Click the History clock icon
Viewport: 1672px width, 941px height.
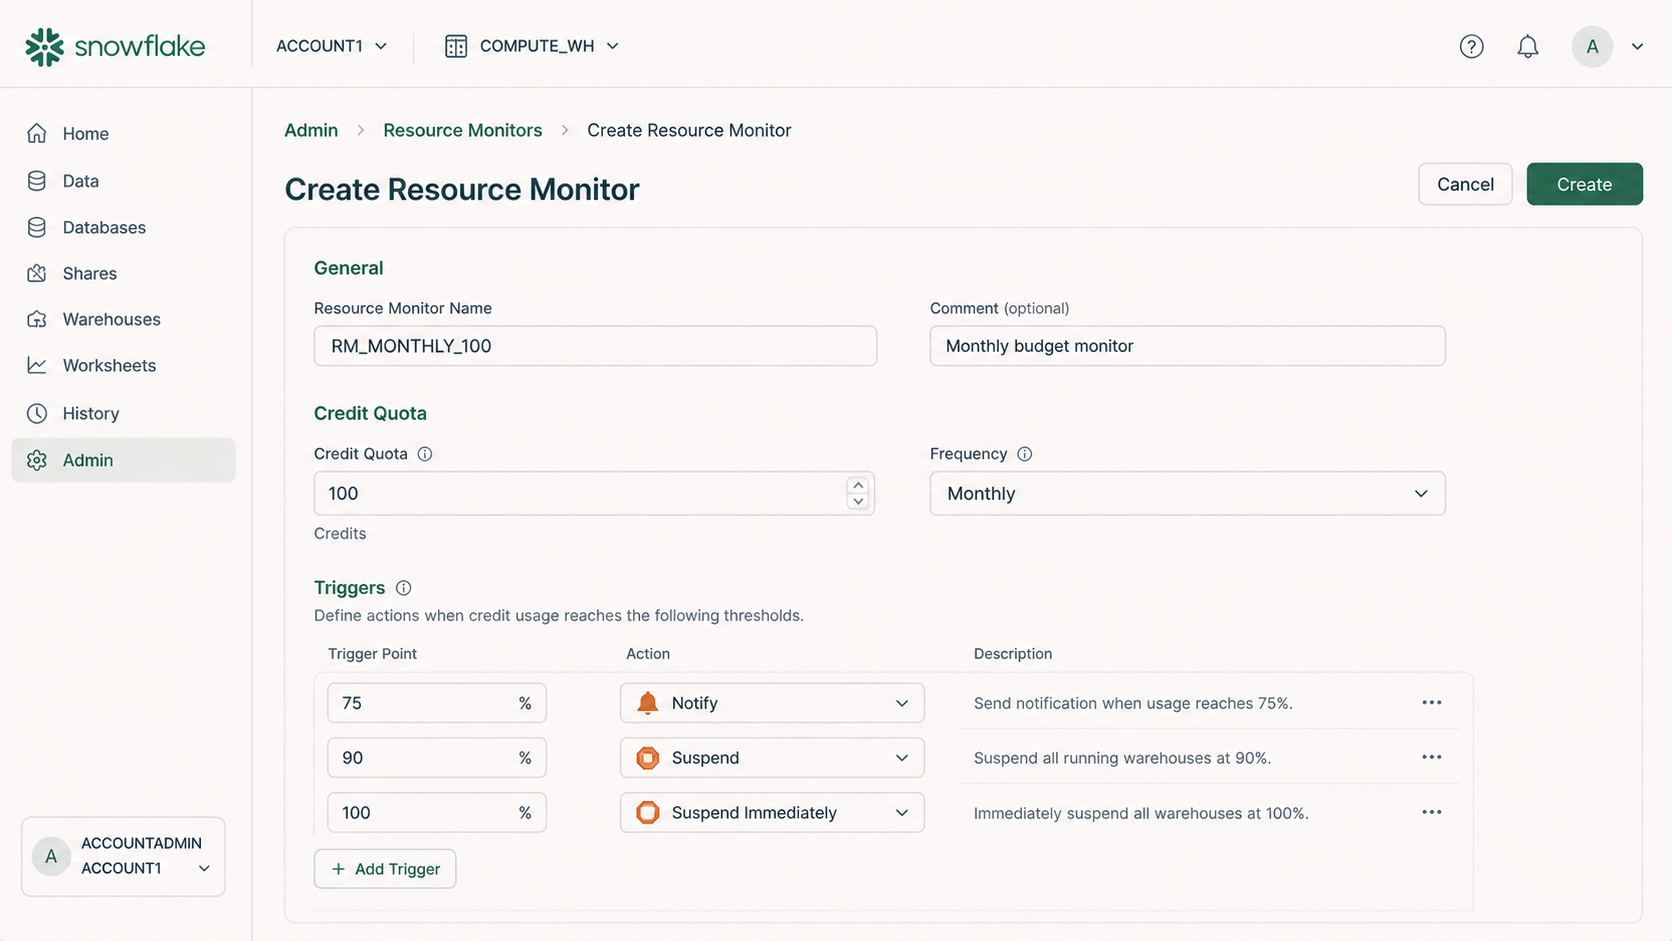(x=37, y=413)
